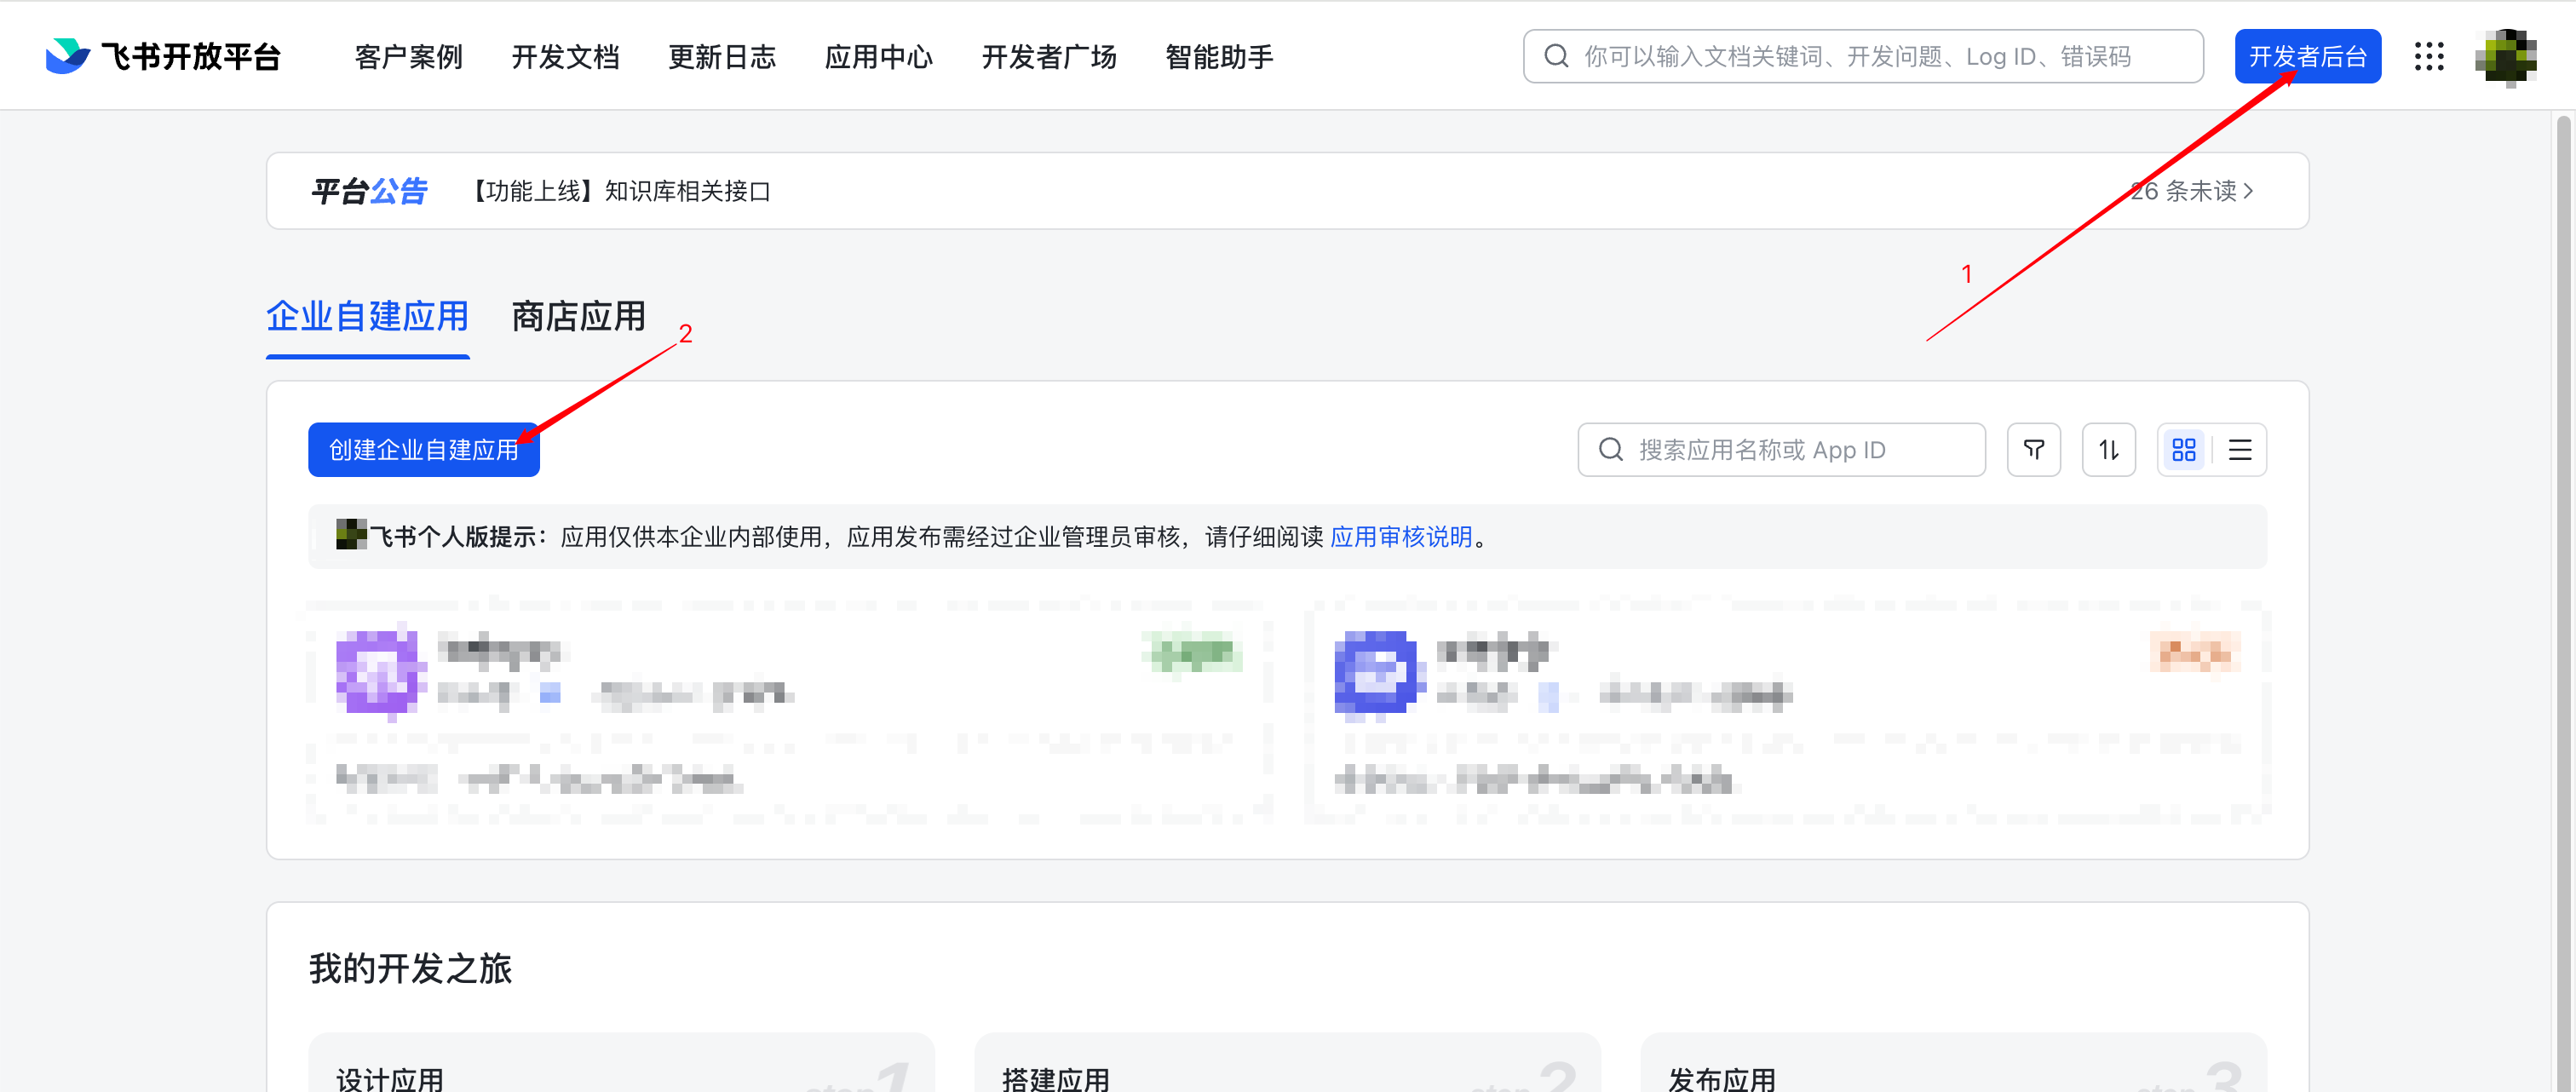2576x1092 pixels.
Task: Click the magnifier icon in top search
Action: [1556, 56]
